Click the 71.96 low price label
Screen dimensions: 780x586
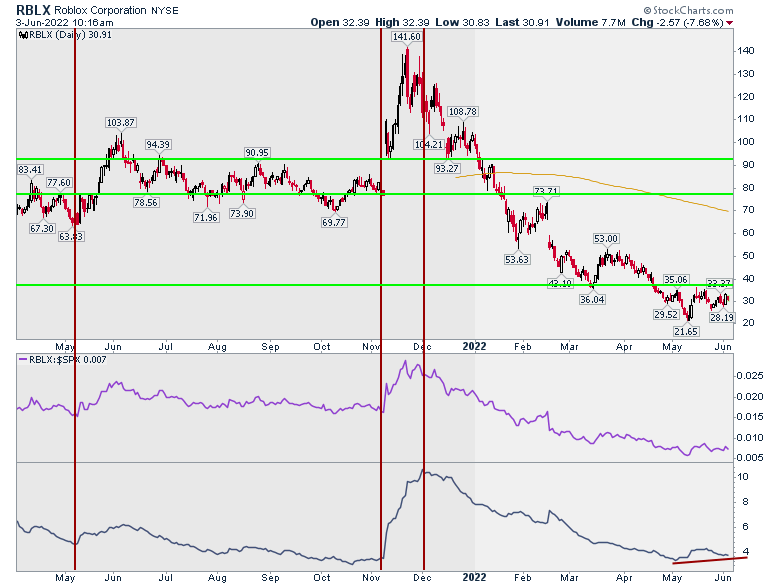point(206,217)
